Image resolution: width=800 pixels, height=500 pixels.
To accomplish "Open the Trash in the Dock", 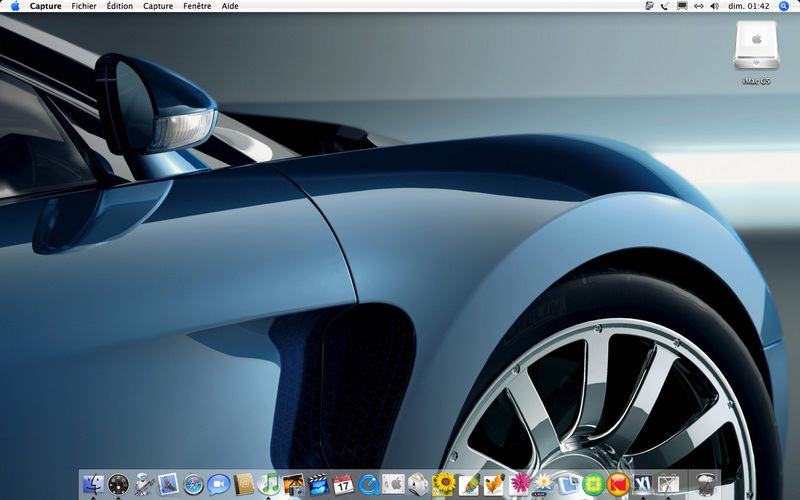I will [706, 484].
